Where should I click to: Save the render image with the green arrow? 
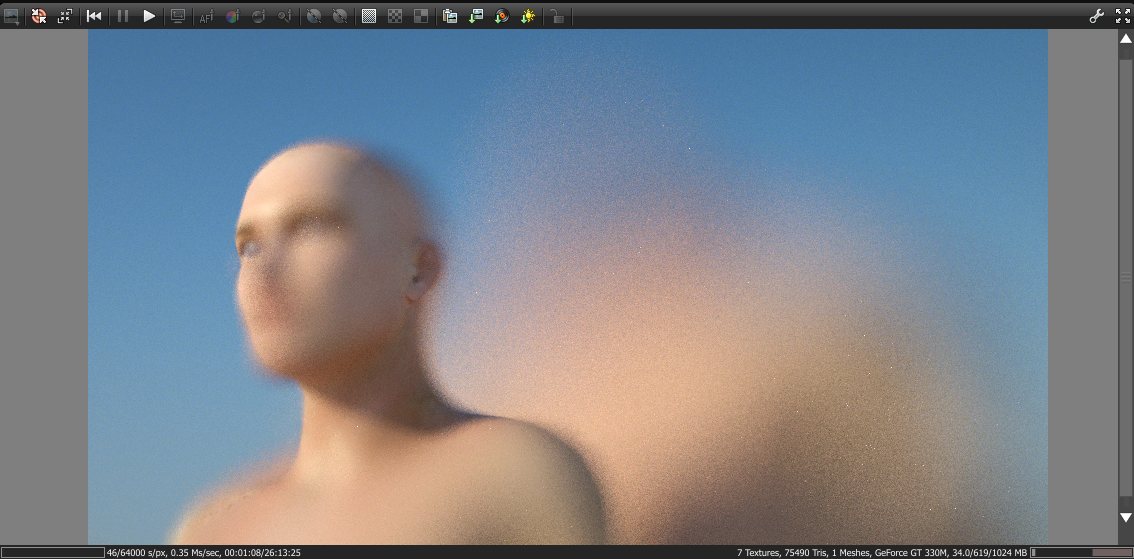(476, 16)
